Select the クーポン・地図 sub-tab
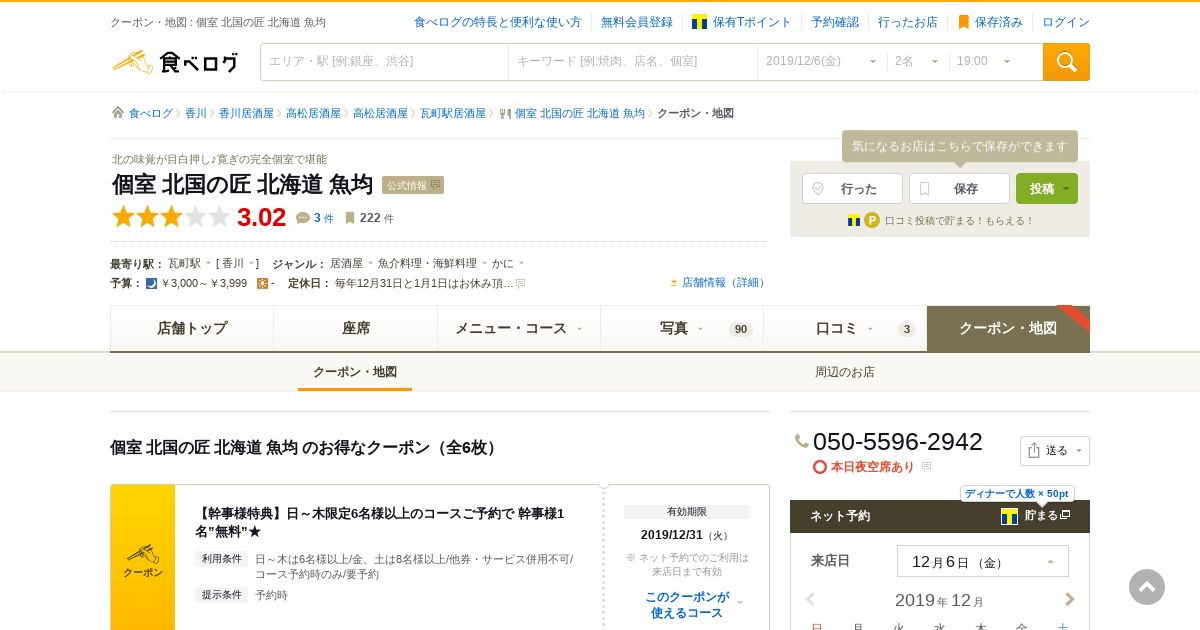This screenshot has height=630, width=1200. [x=355, y=372]
